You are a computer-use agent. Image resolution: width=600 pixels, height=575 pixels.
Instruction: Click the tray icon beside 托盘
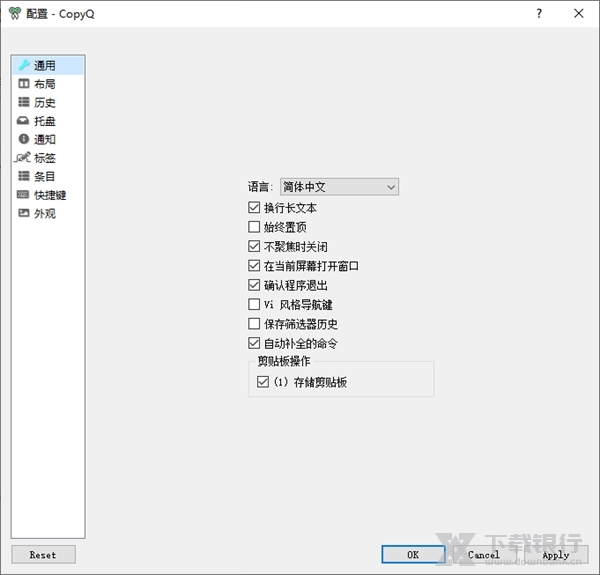[x=23, y=121]
